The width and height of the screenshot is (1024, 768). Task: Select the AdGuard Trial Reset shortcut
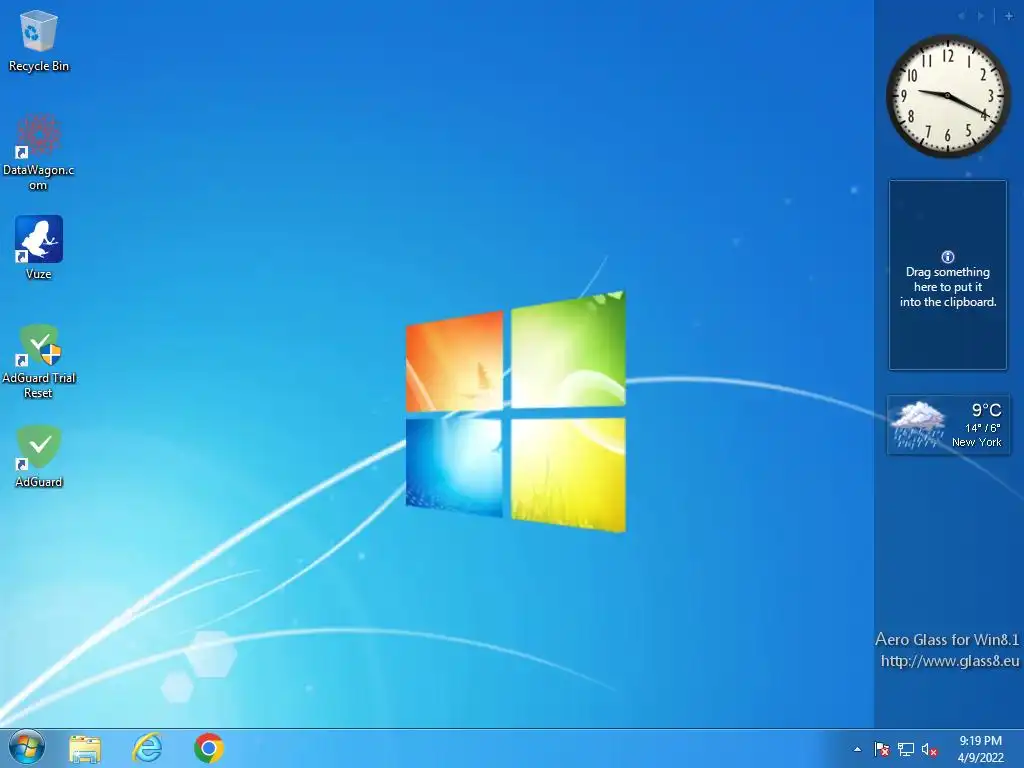pos(39,361)
